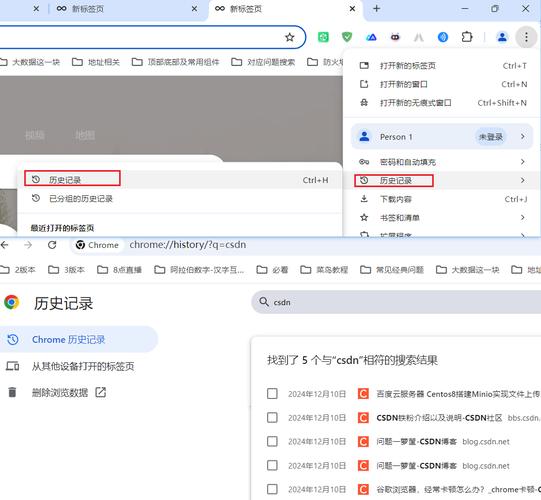Switch to the inactive 新标签页 tab
The height and width of the screenshot is (500, 541).
128,9
